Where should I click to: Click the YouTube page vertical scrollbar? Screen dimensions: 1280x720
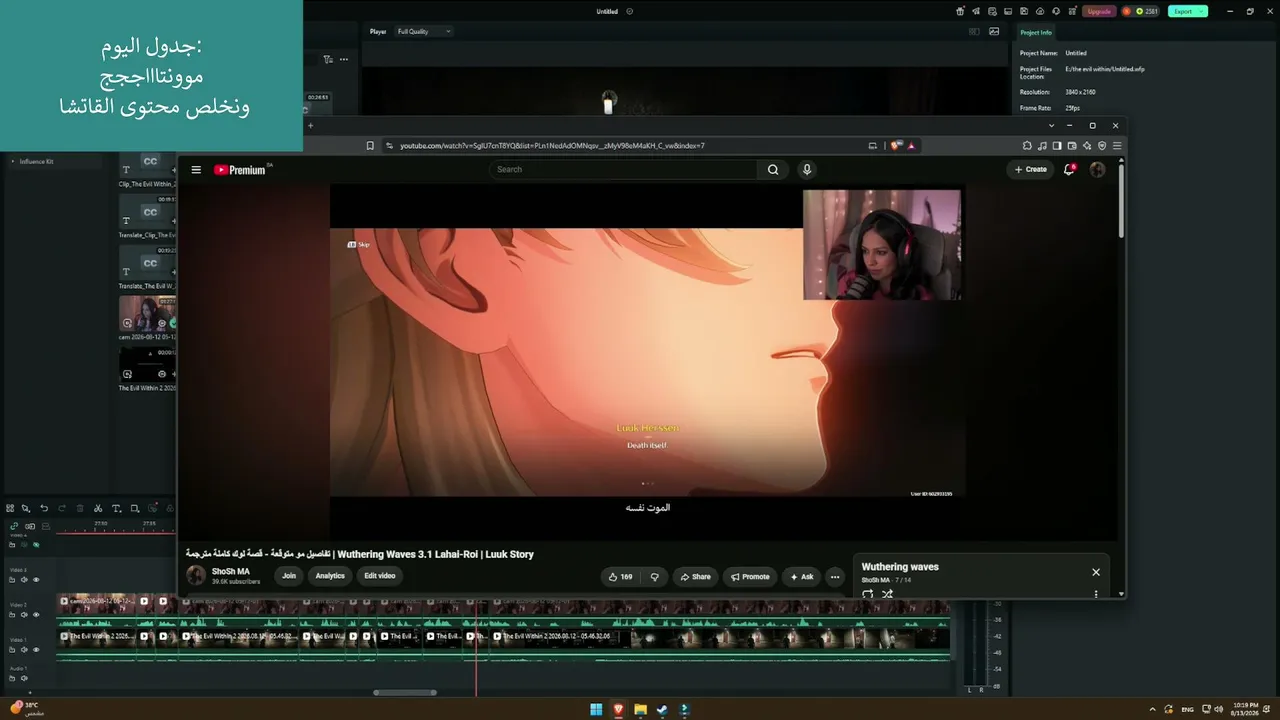1121,200
